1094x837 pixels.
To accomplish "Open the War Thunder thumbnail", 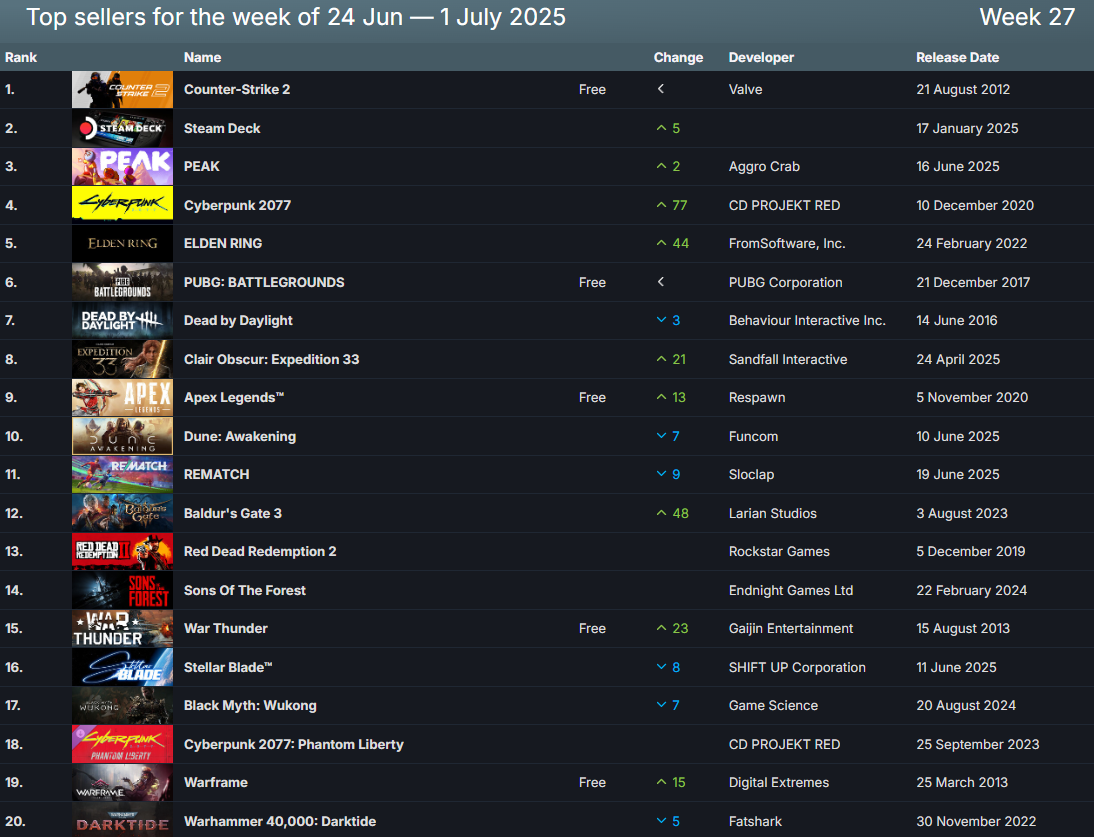I will (122, 629).
